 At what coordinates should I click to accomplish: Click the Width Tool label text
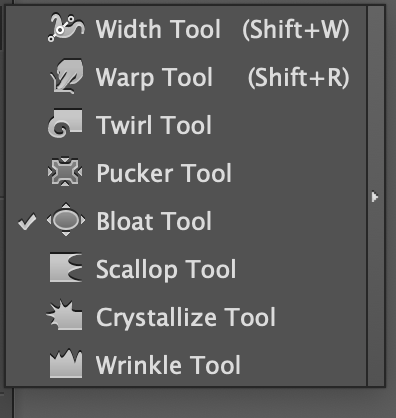[x=158, y=29]
